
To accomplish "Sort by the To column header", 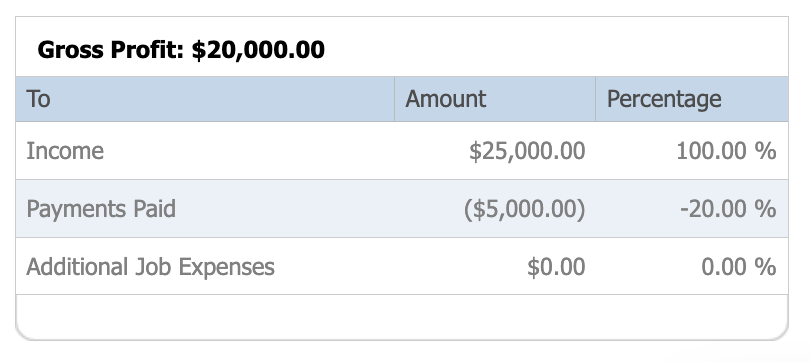I will point(205,99).
